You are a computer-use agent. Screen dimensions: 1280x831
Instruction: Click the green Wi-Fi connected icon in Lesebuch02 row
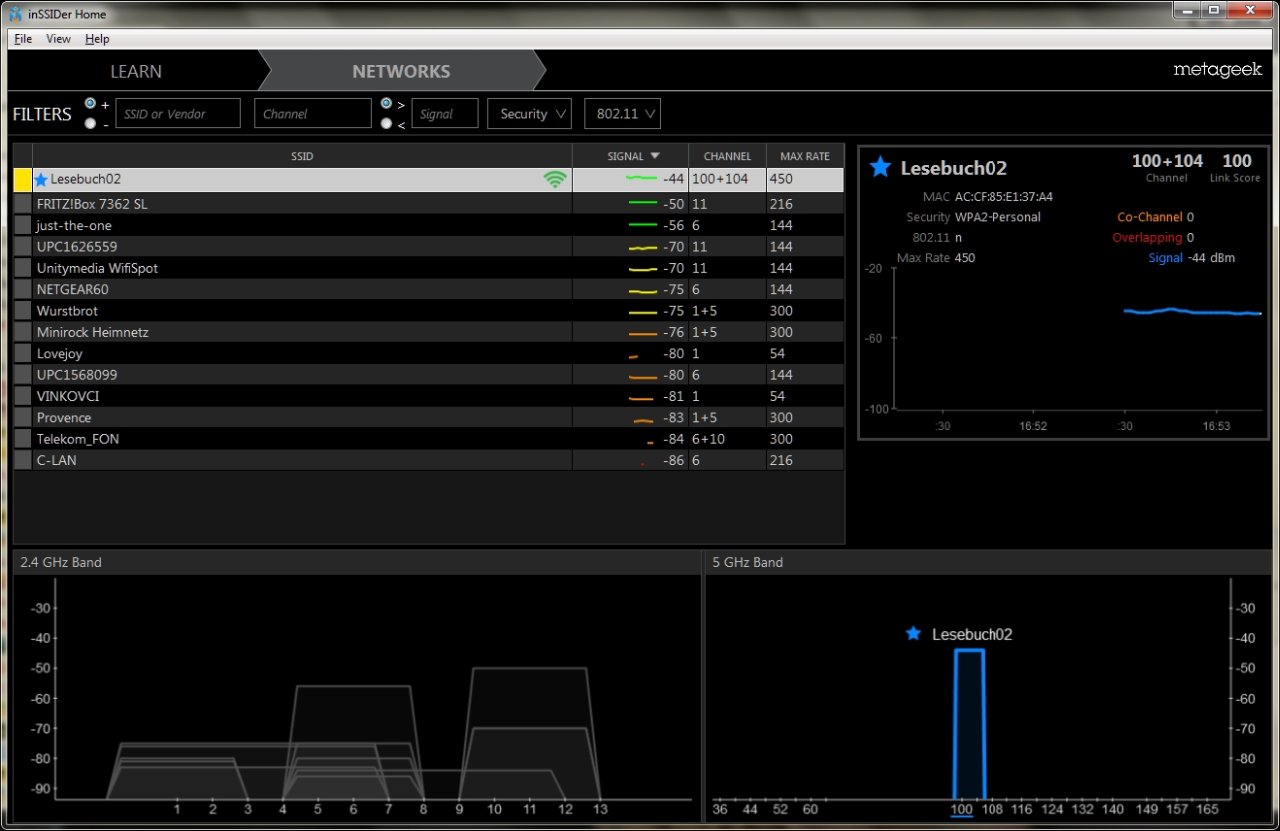tap(555, 180)
